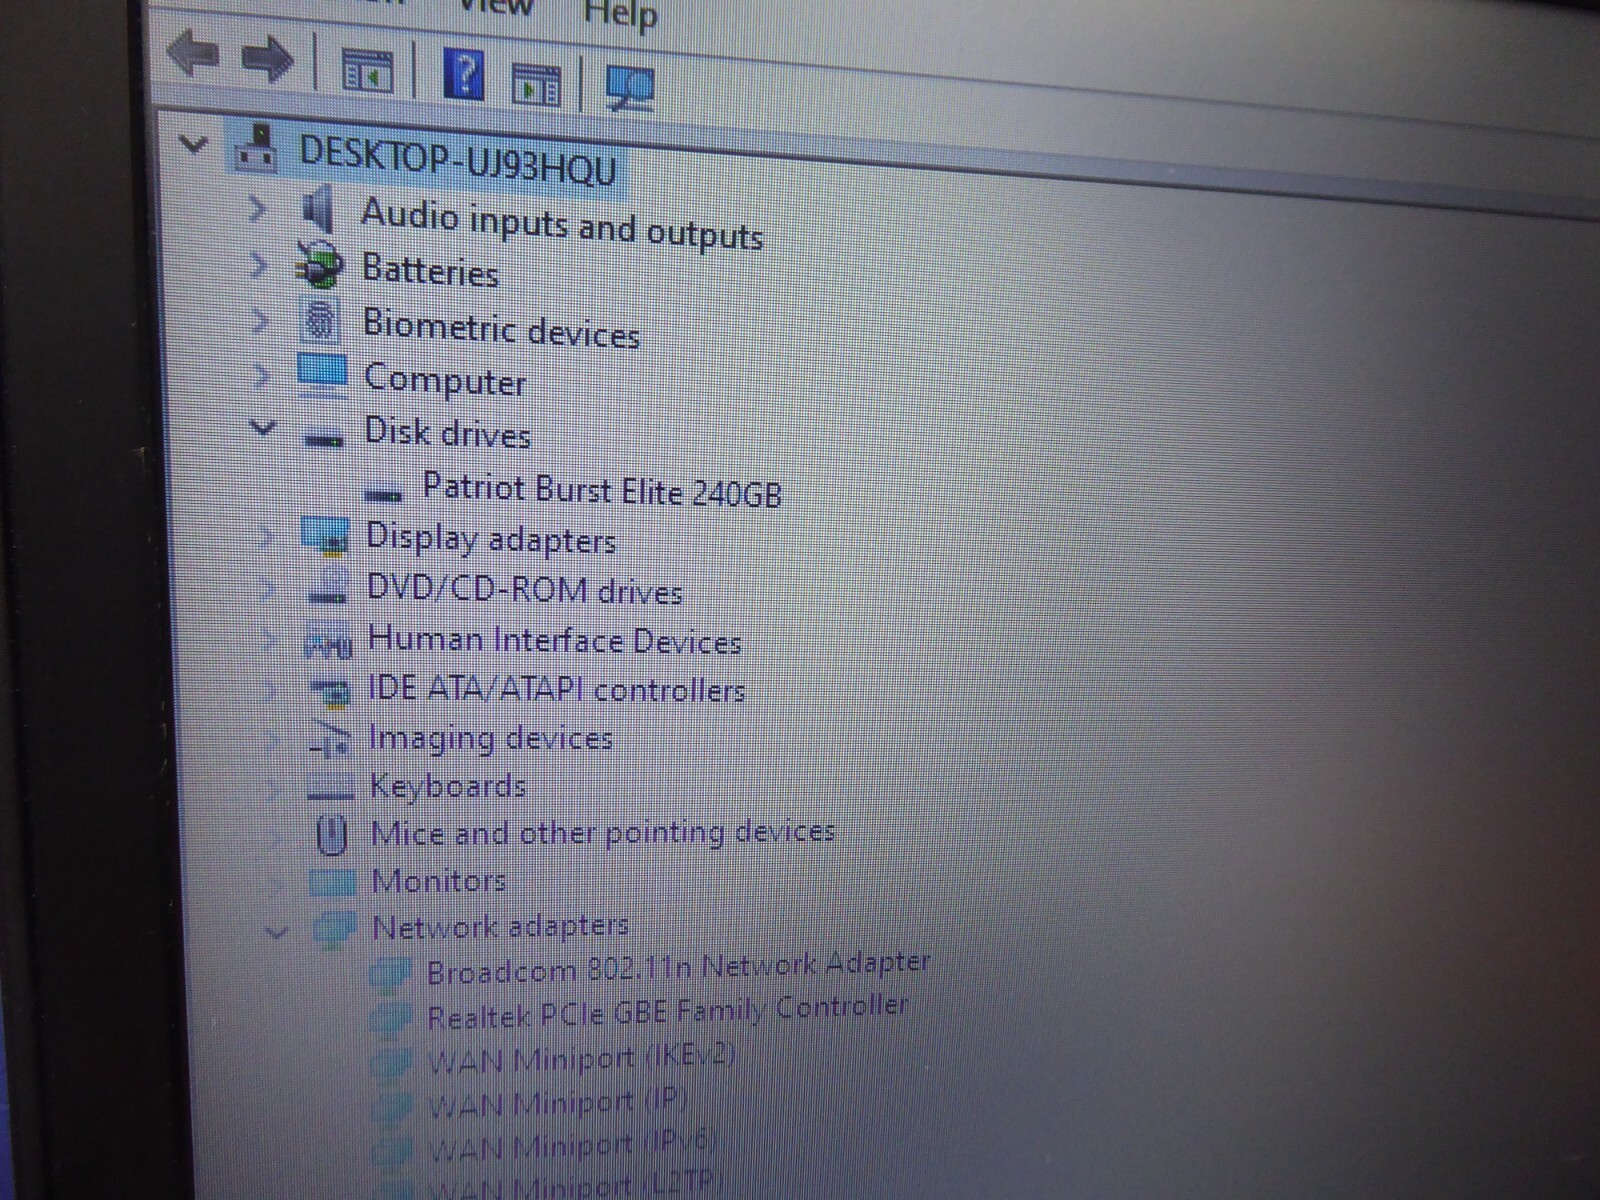Select Imaging devices category
This screenshot has width=1600, height=1200.
coord(491,738)
